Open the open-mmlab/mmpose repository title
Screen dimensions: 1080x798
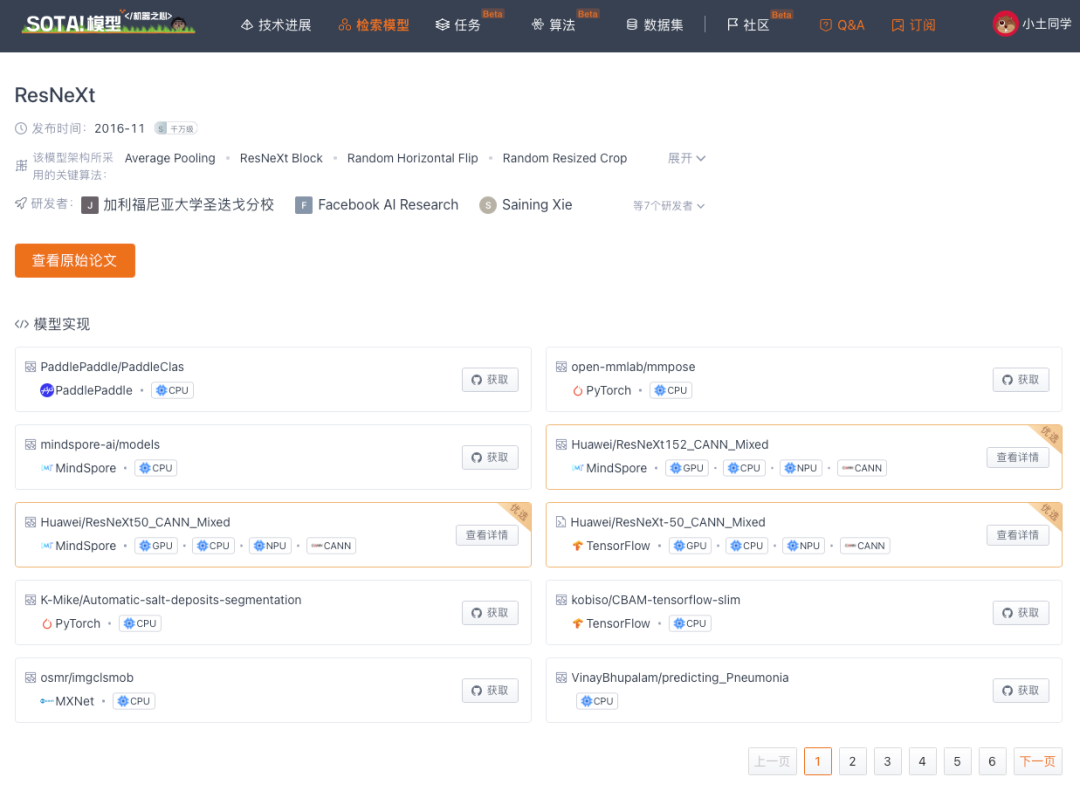(633, 367)
